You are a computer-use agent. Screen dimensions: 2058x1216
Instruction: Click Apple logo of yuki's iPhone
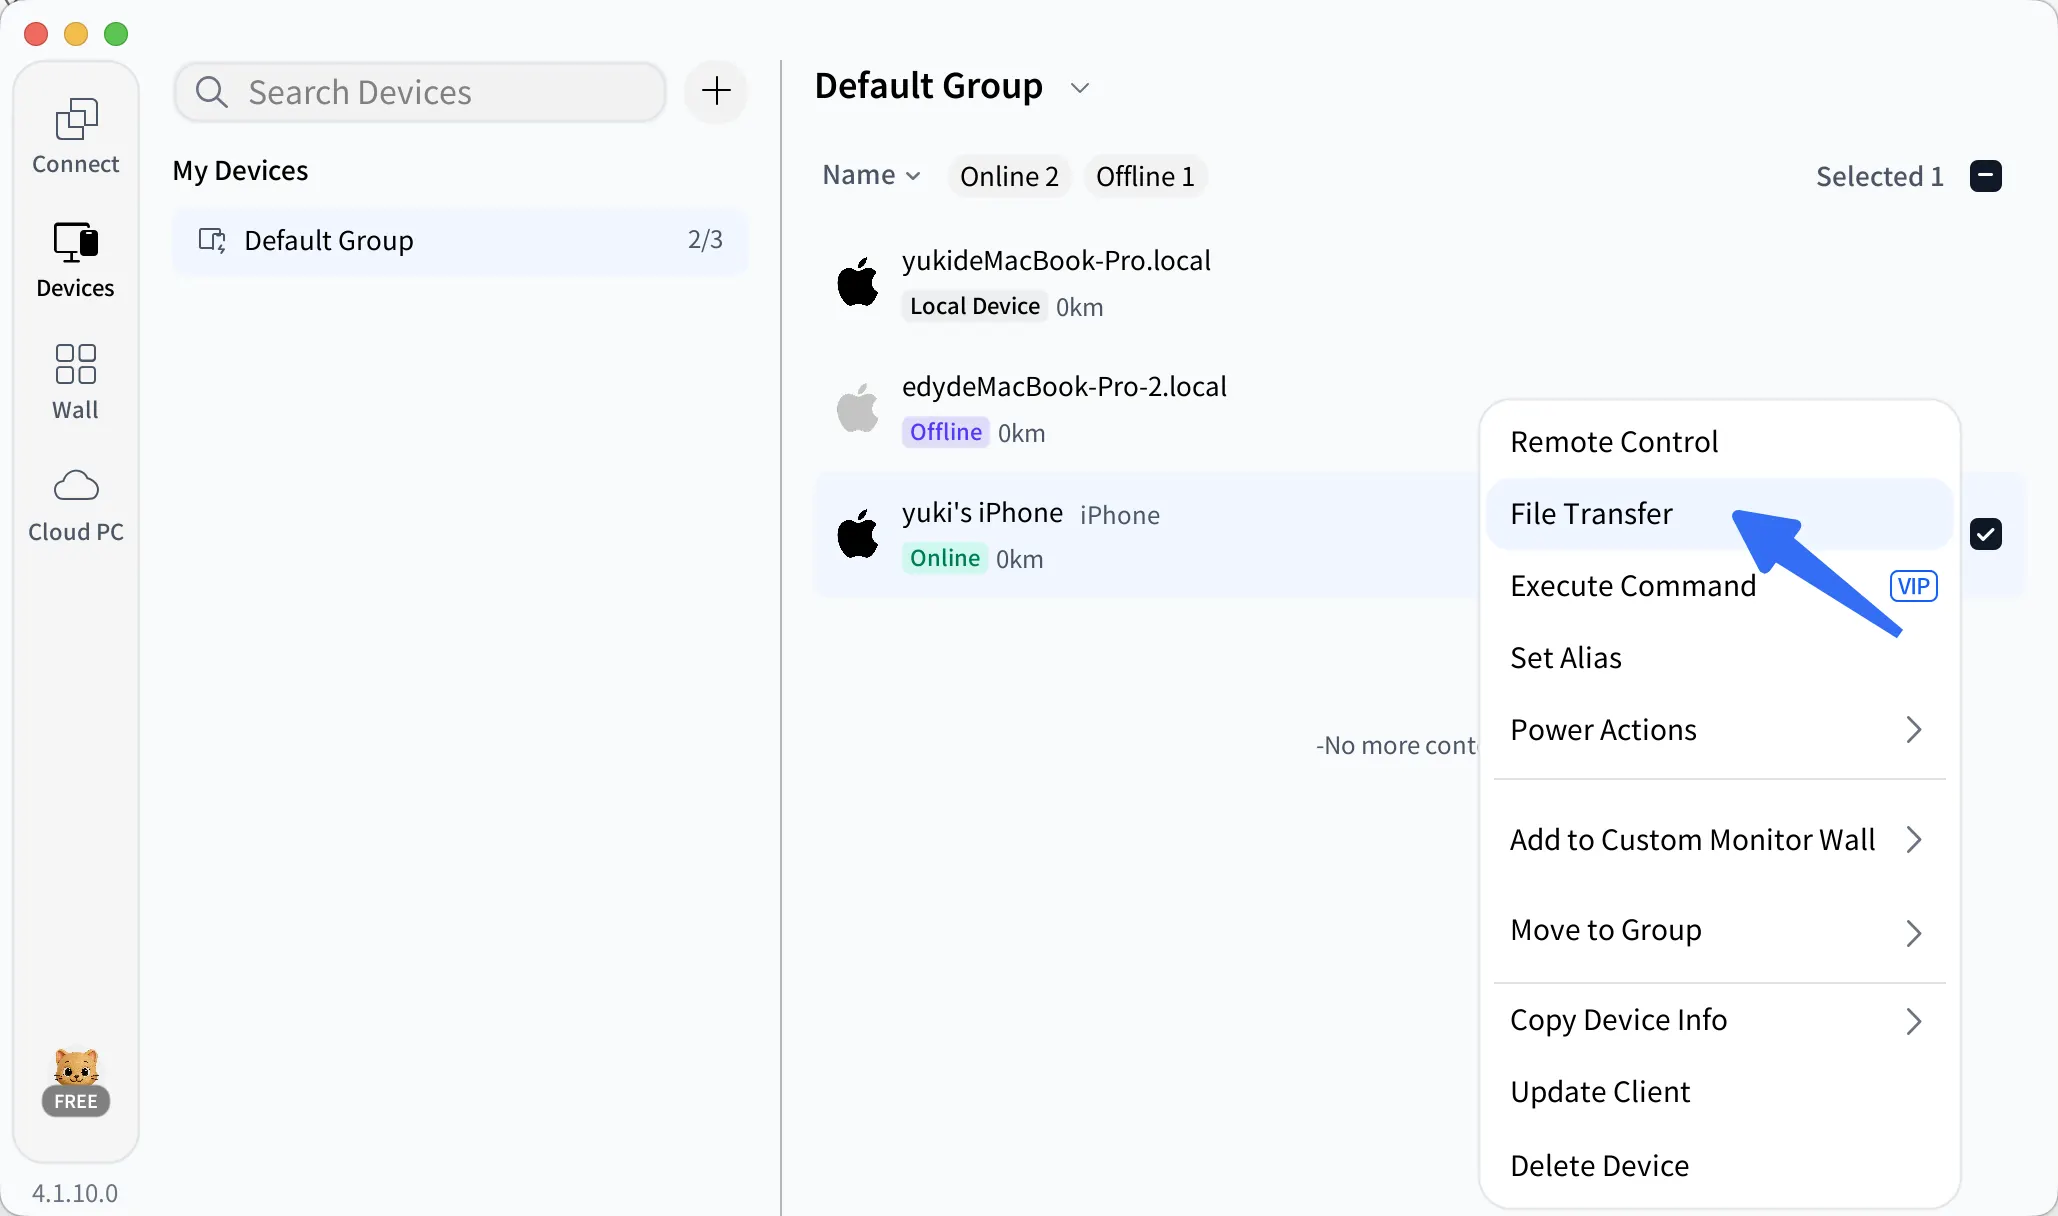(x=857, y=534)
